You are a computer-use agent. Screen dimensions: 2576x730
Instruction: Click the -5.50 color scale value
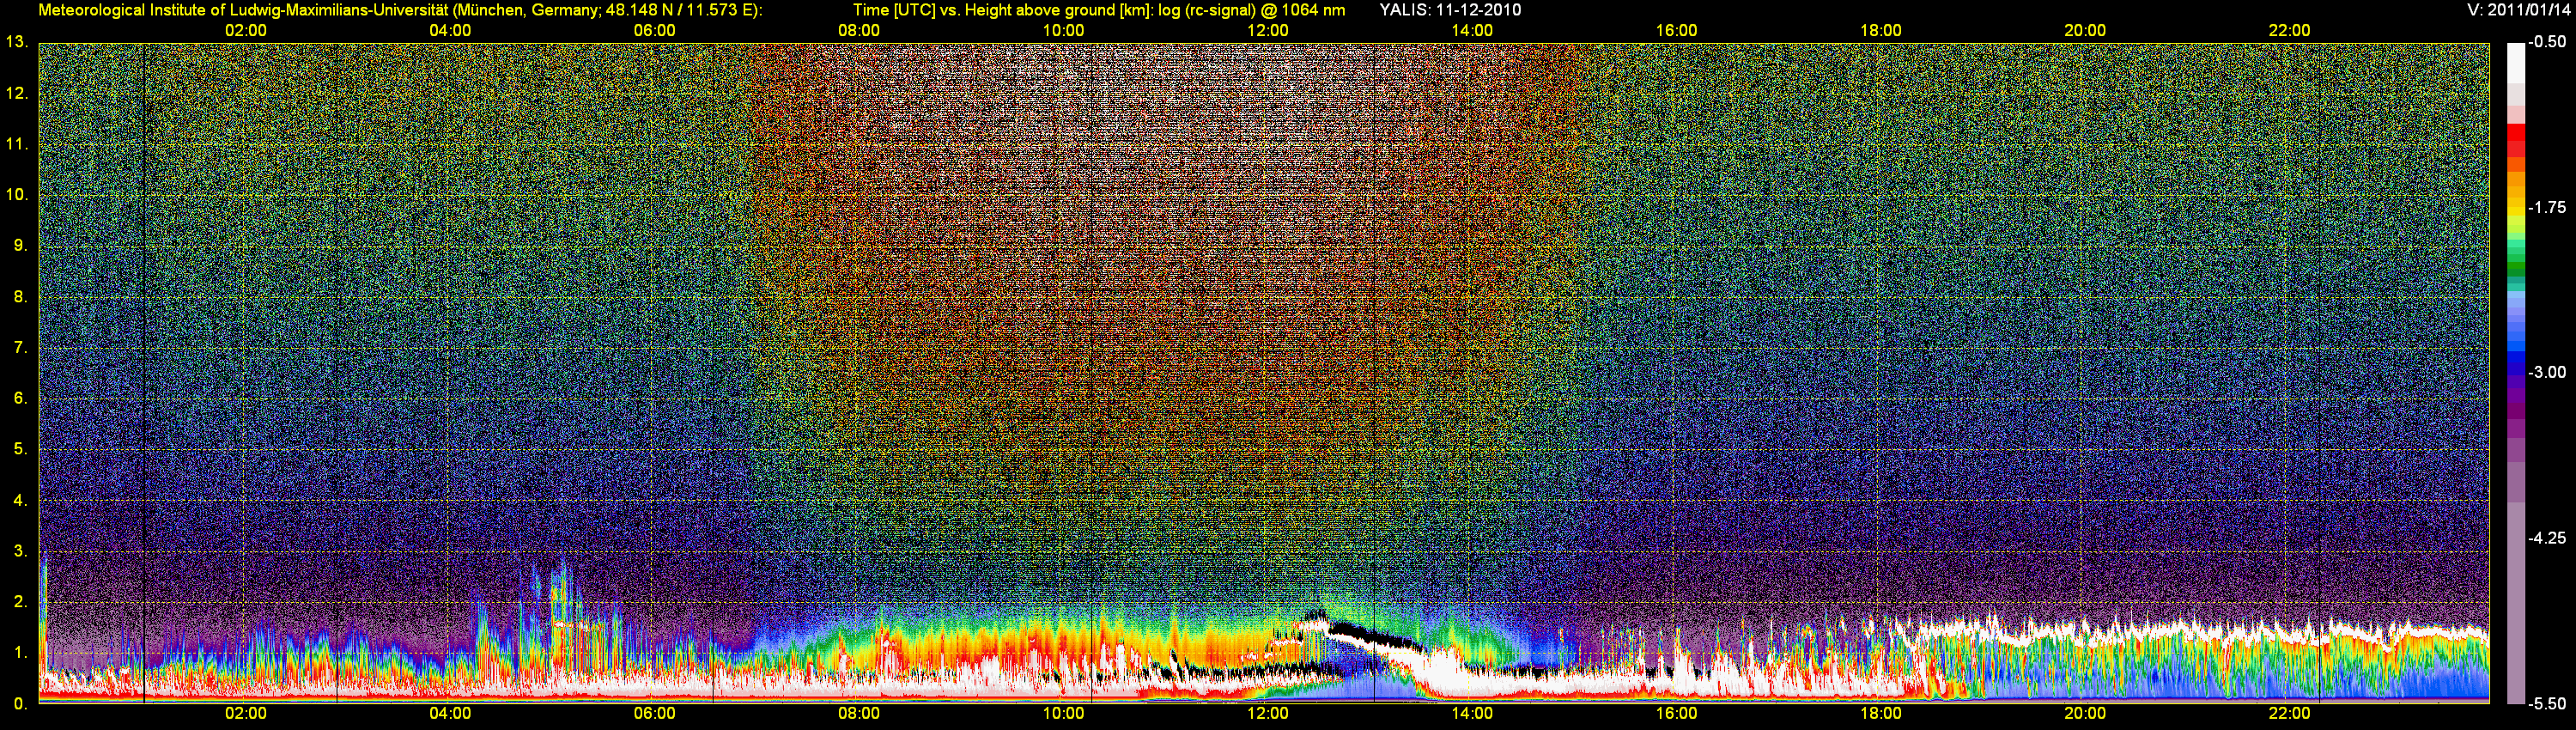(2546, 703)
